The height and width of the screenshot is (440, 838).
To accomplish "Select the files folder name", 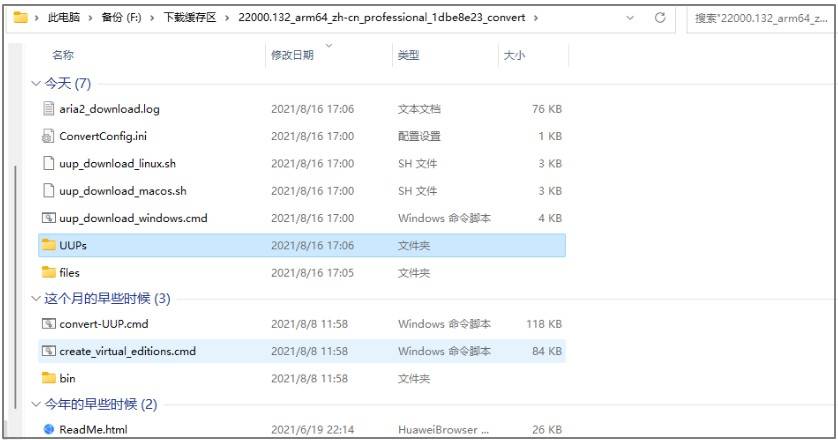I will [69, 272].
